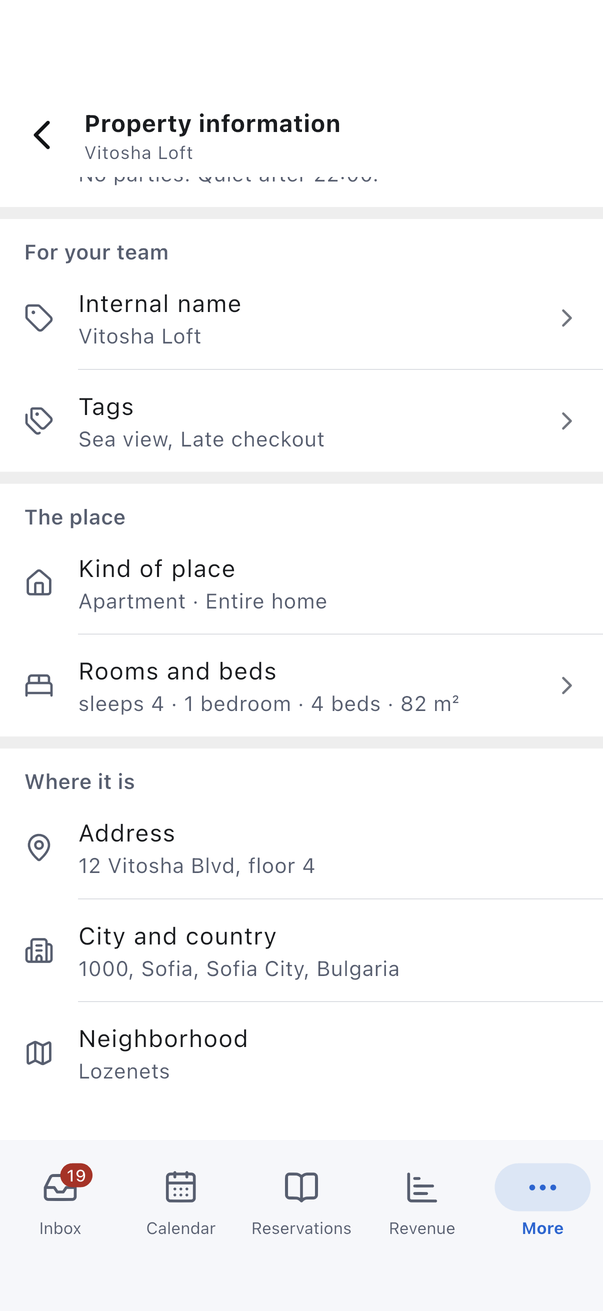Switch to the Calendar tab
The image size is (603, 1311).
pos(181,1201)
